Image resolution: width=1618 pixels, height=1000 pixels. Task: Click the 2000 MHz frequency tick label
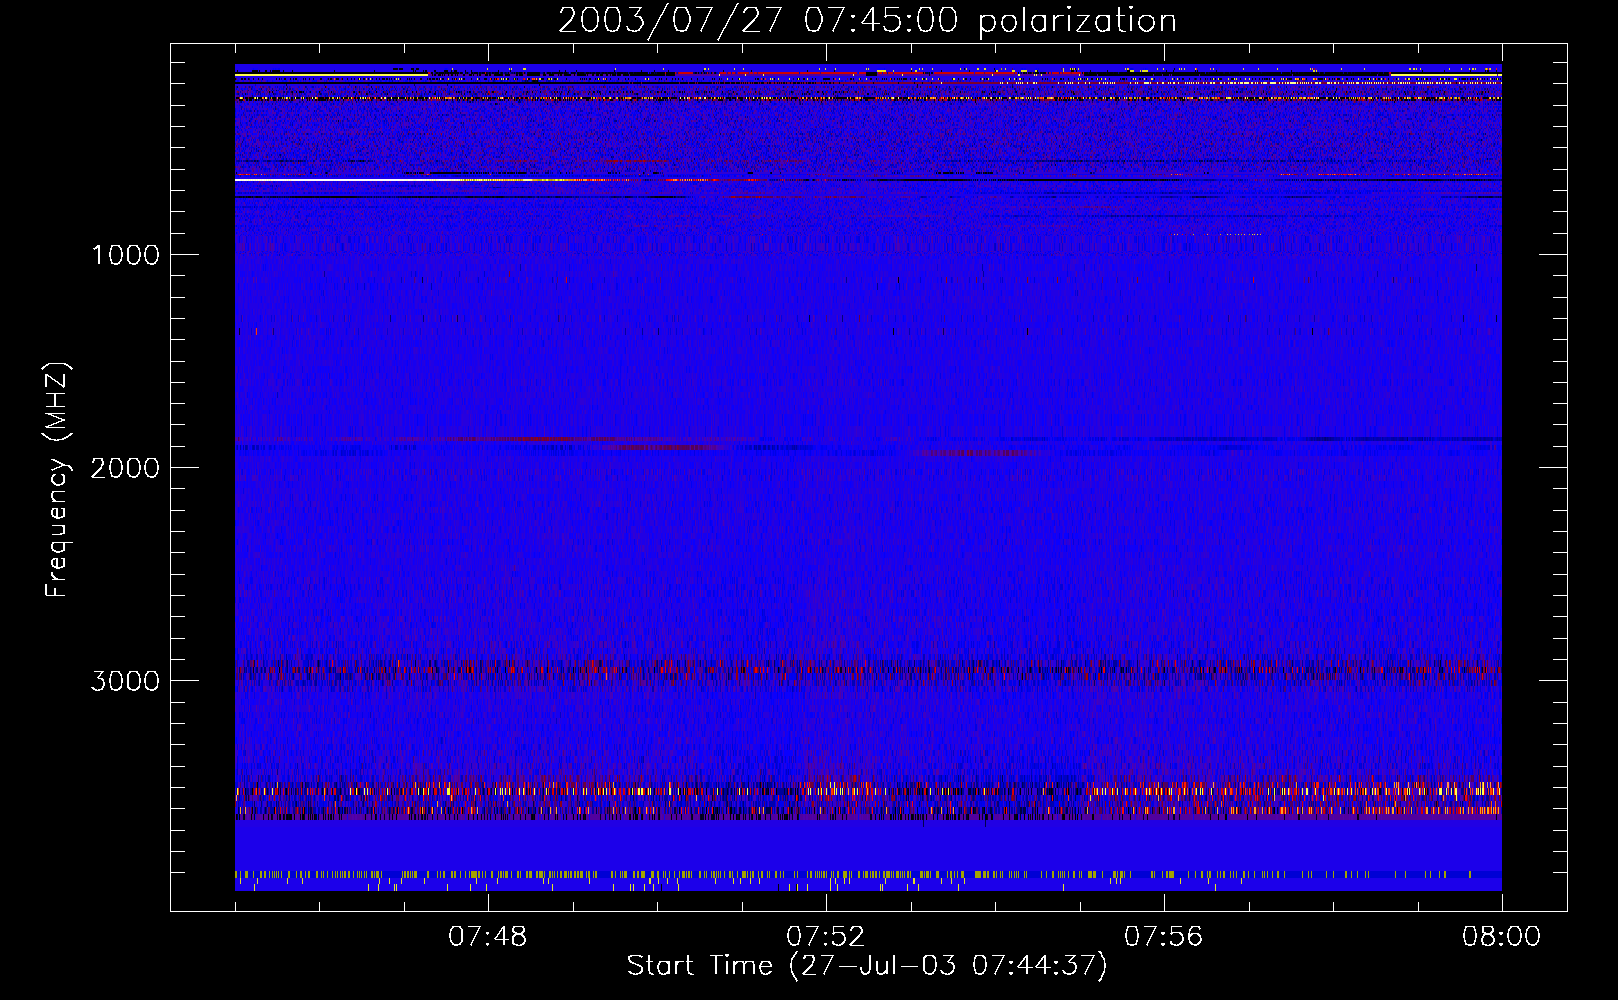click(125, 468)
